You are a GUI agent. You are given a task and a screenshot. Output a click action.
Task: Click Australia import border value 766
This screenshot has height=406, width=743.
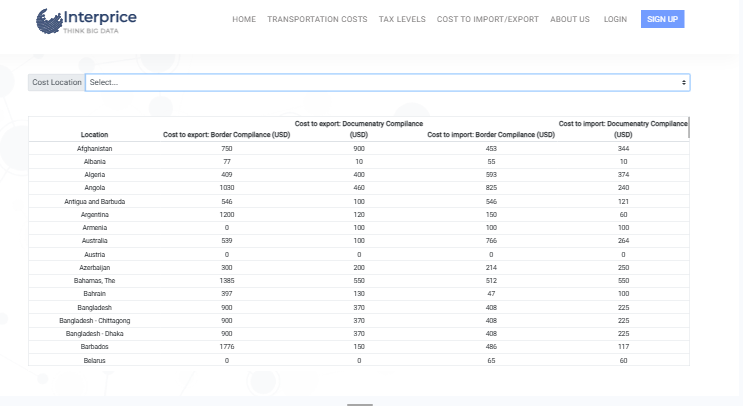tap(491, 241)
